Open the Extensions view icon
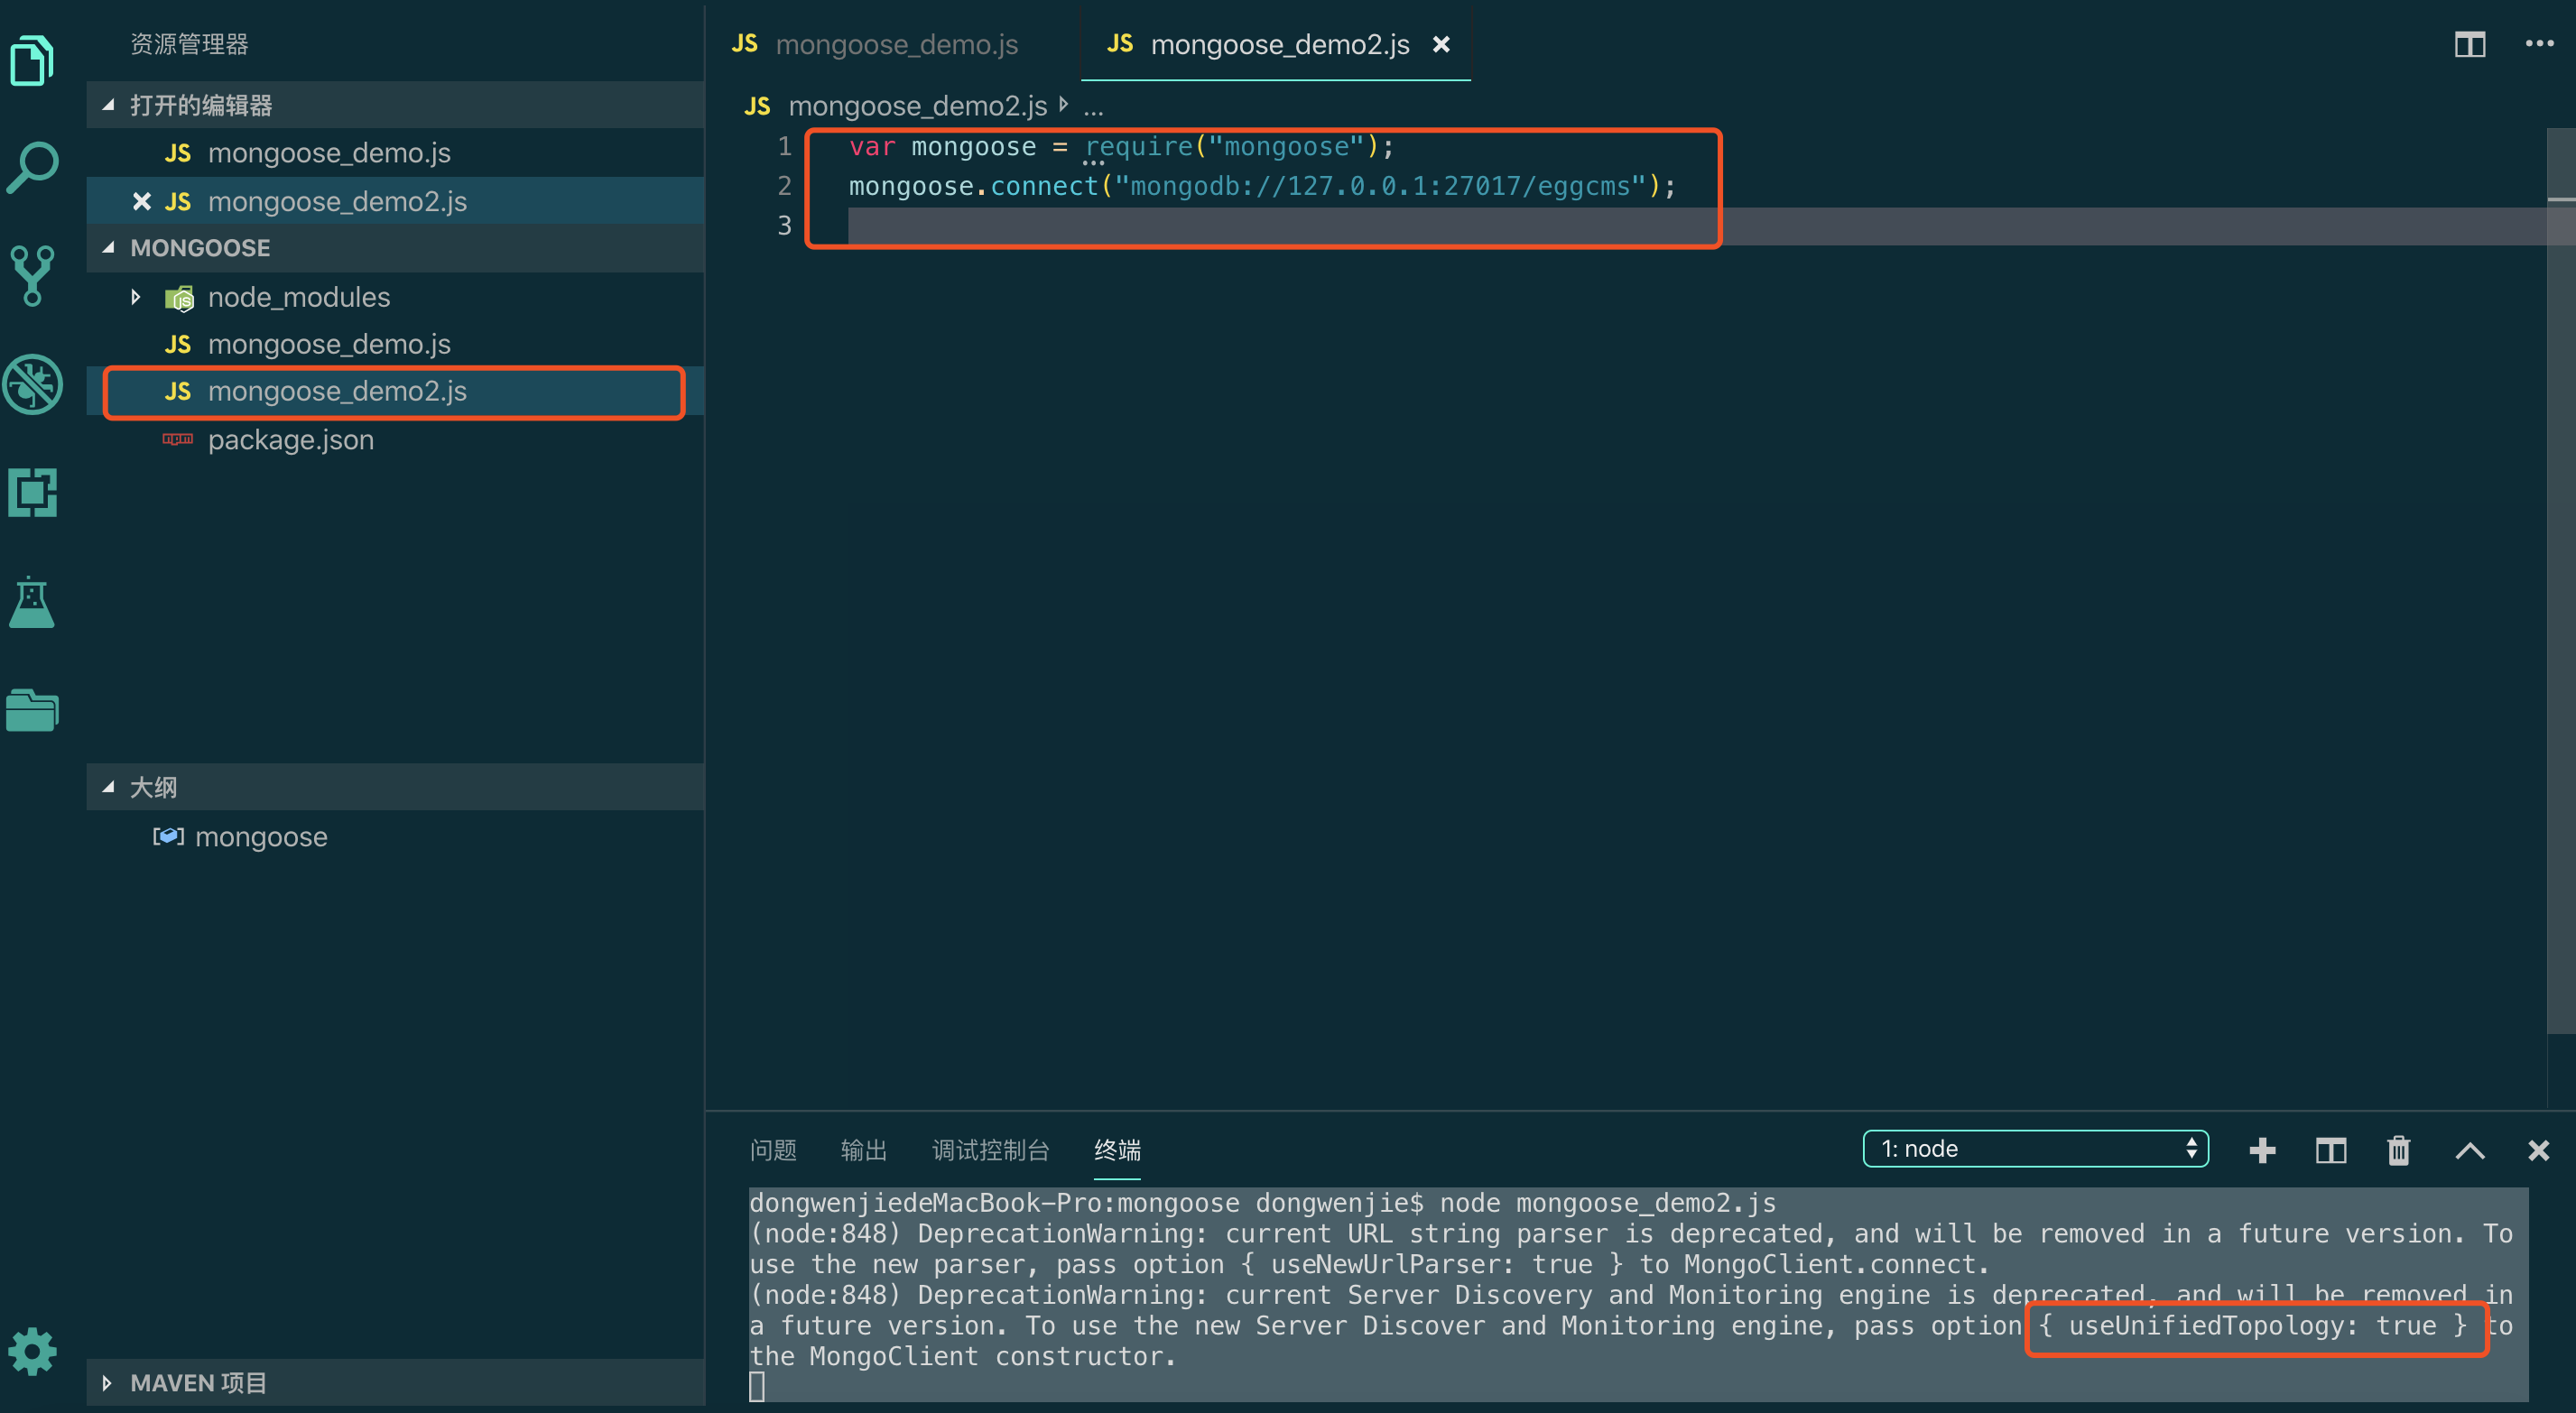Image resolution: width=2576 pixels, height=1413 pixels. point(32,492)
